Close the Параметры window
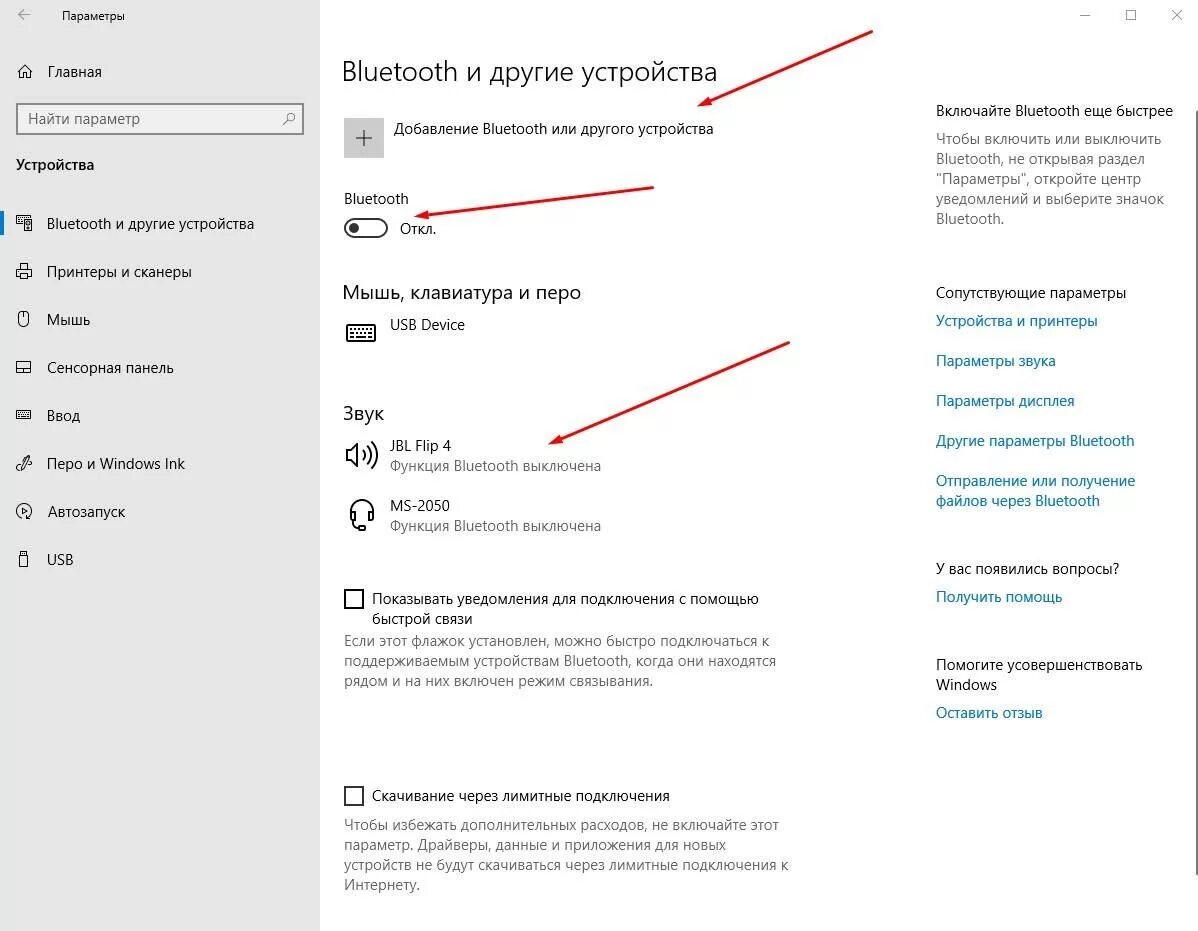Viewport: 1198px width, 931px height. (x=1177, y=15)
